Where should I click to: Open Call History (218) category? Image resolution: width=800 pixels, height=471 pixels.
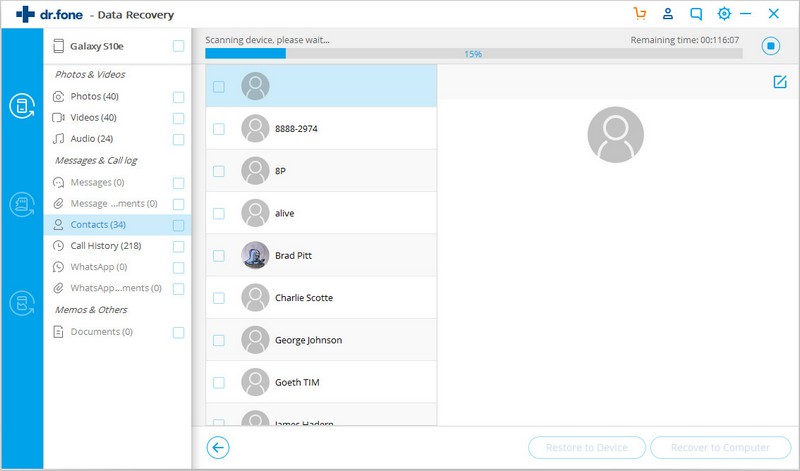click(x=106, y=245)
